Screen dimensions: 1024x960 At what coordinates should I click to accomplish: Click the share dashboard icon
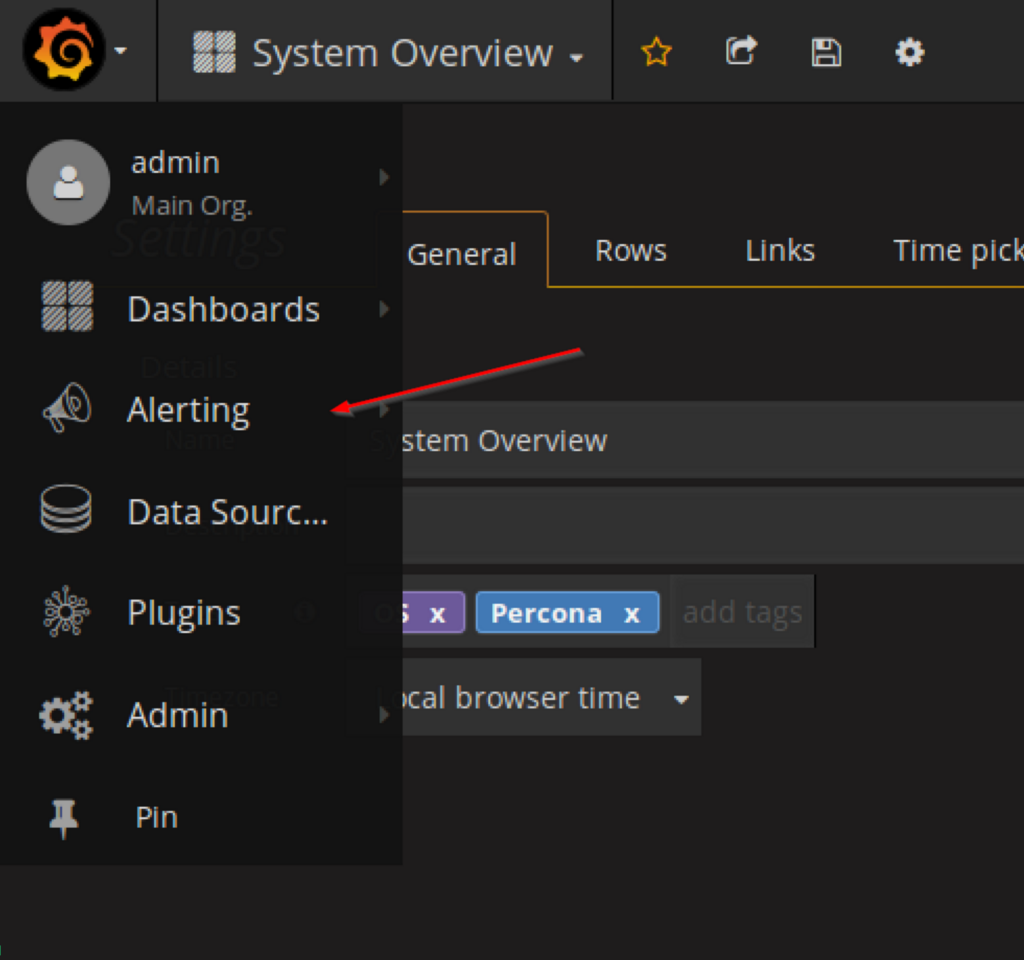tap(740, 52)
